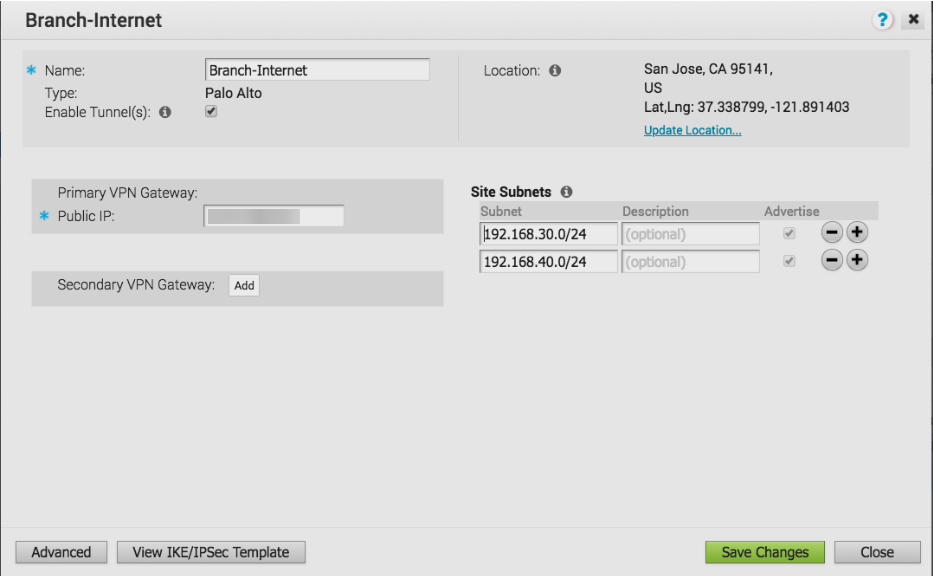Add subnet after 192.168.40.0/24 row with plus
This screenshot has height=576, width=933.
coord(857,260)
